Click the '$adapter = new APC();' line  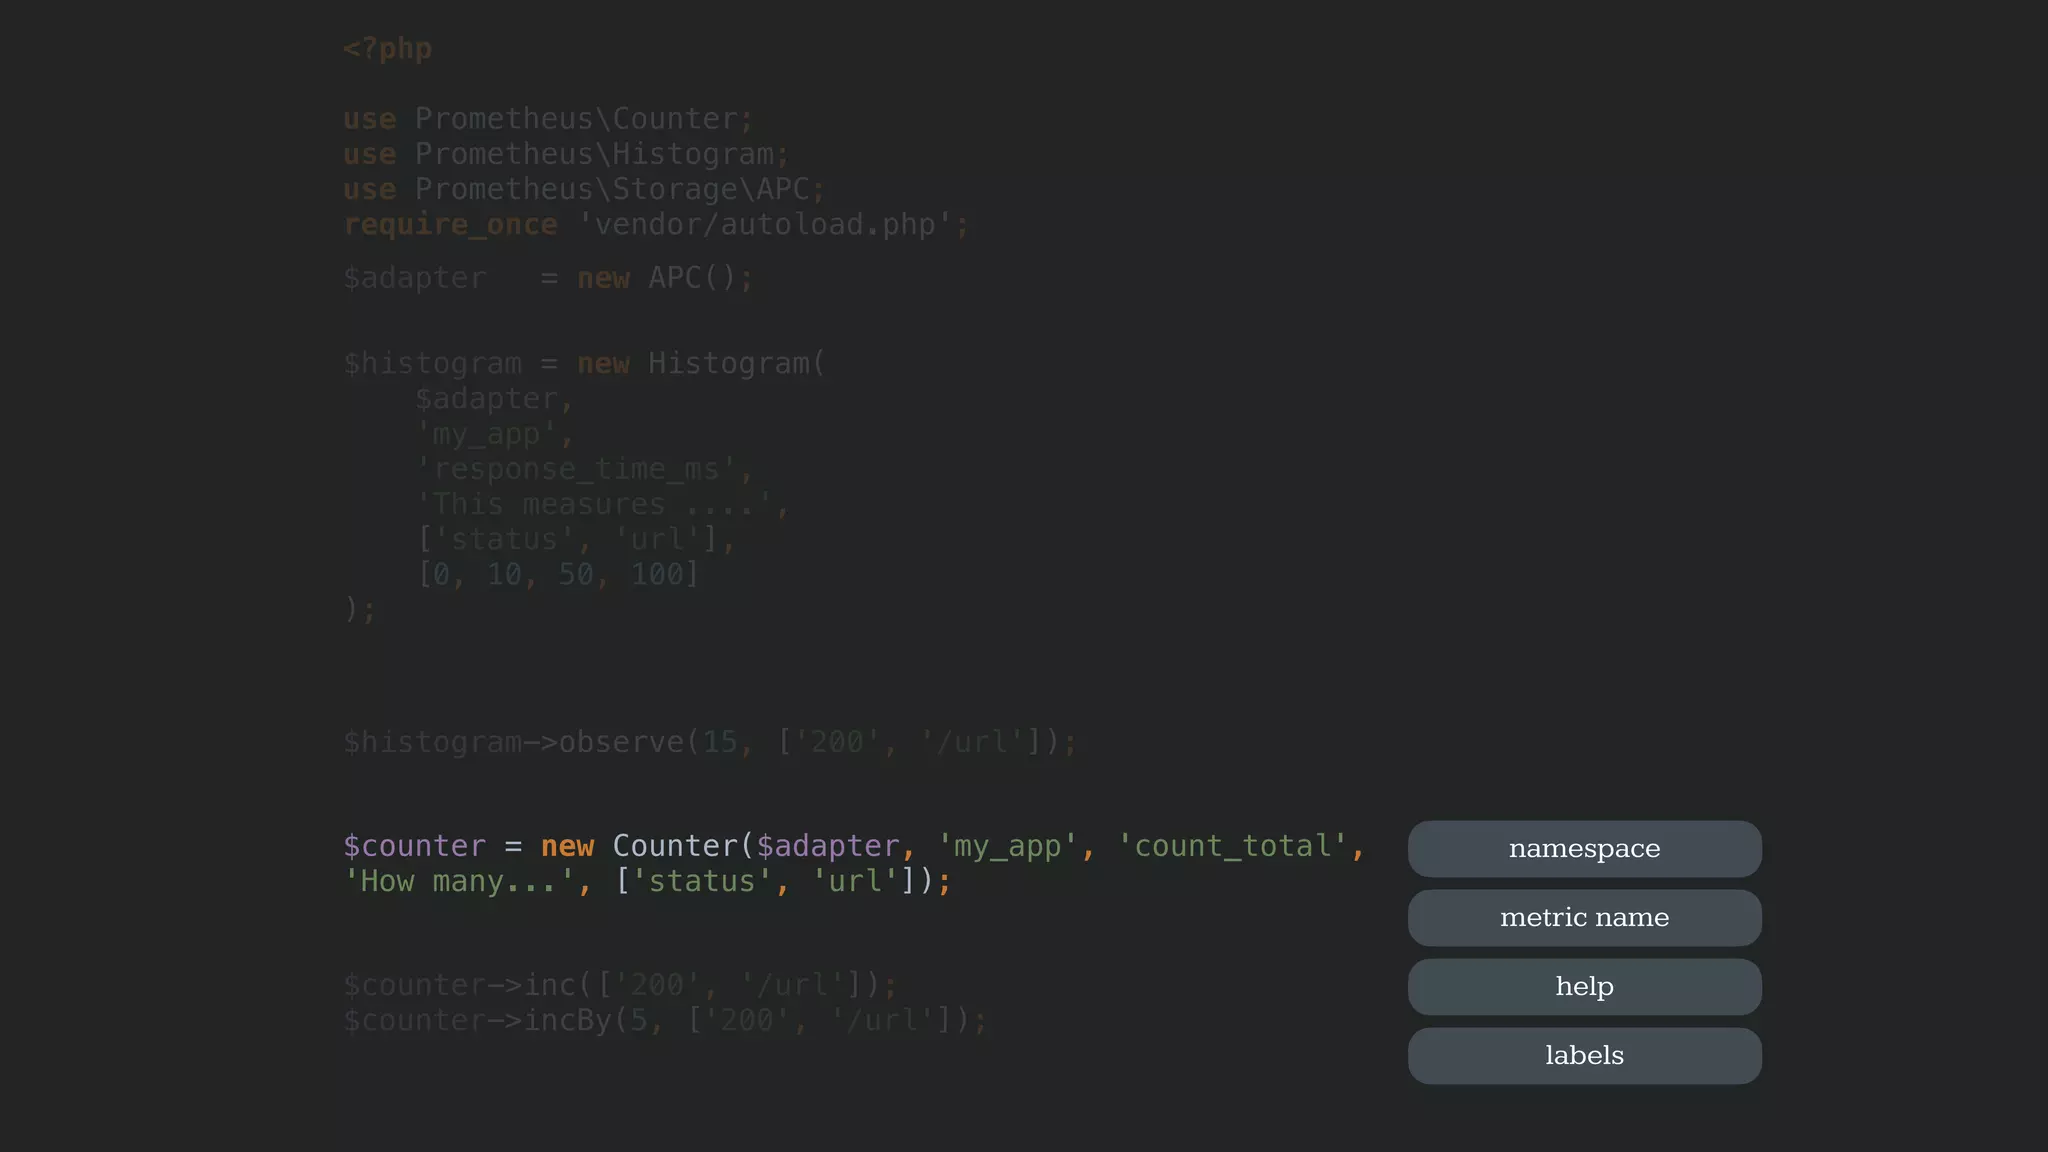(548, 278)
